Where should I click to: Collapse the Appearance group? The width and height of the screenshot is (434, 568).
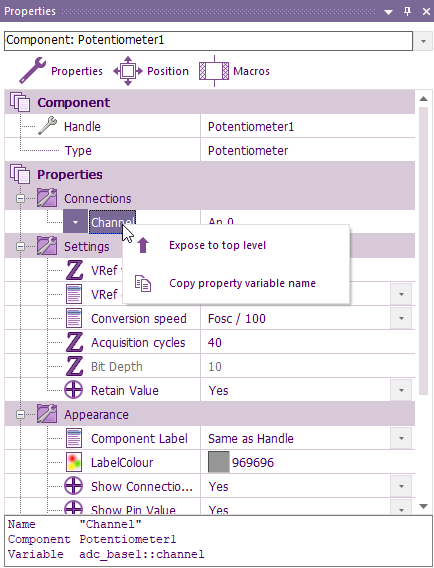pyautogui.click(x=21, y=414)
